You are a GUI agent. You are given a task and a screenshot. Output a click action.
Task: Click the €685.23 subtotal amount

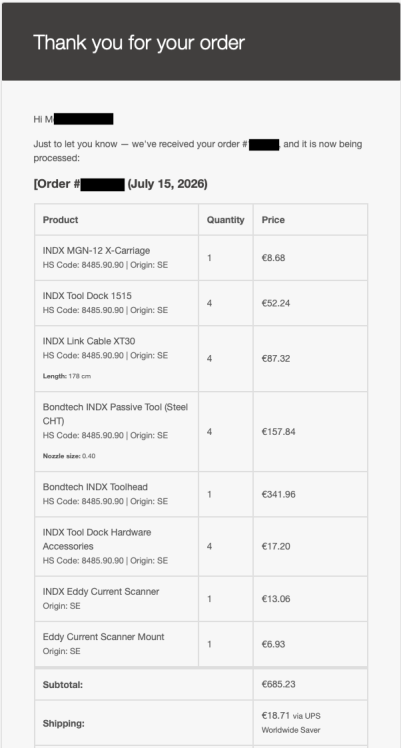coord(278,684)
